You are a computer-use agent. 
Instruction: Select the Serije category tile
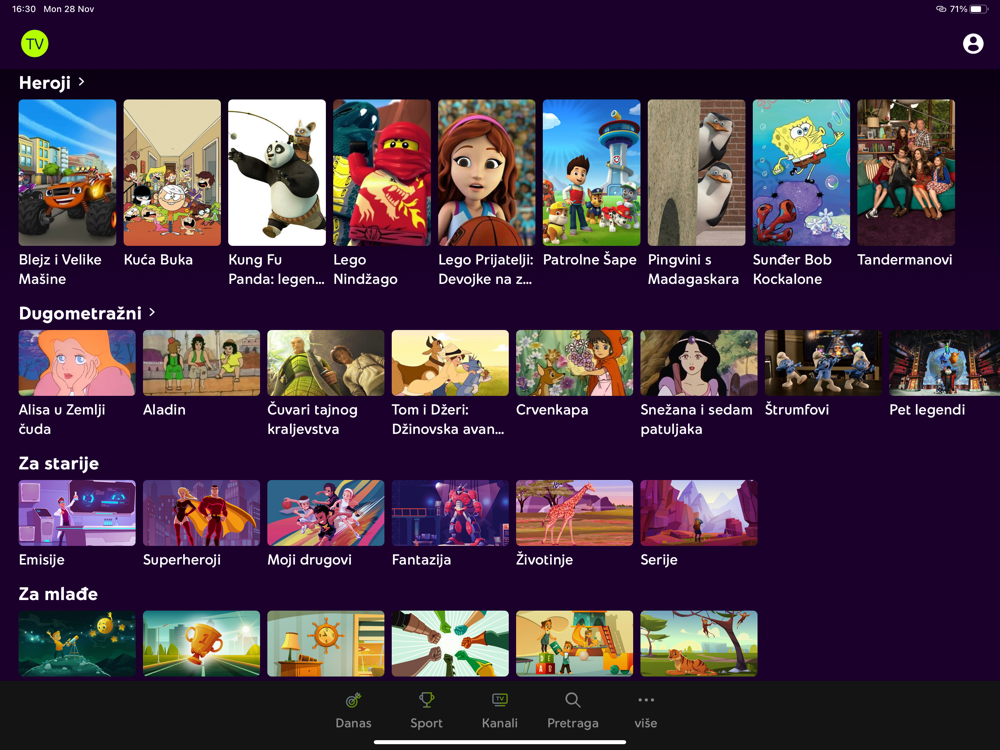[x=699, y=513]
